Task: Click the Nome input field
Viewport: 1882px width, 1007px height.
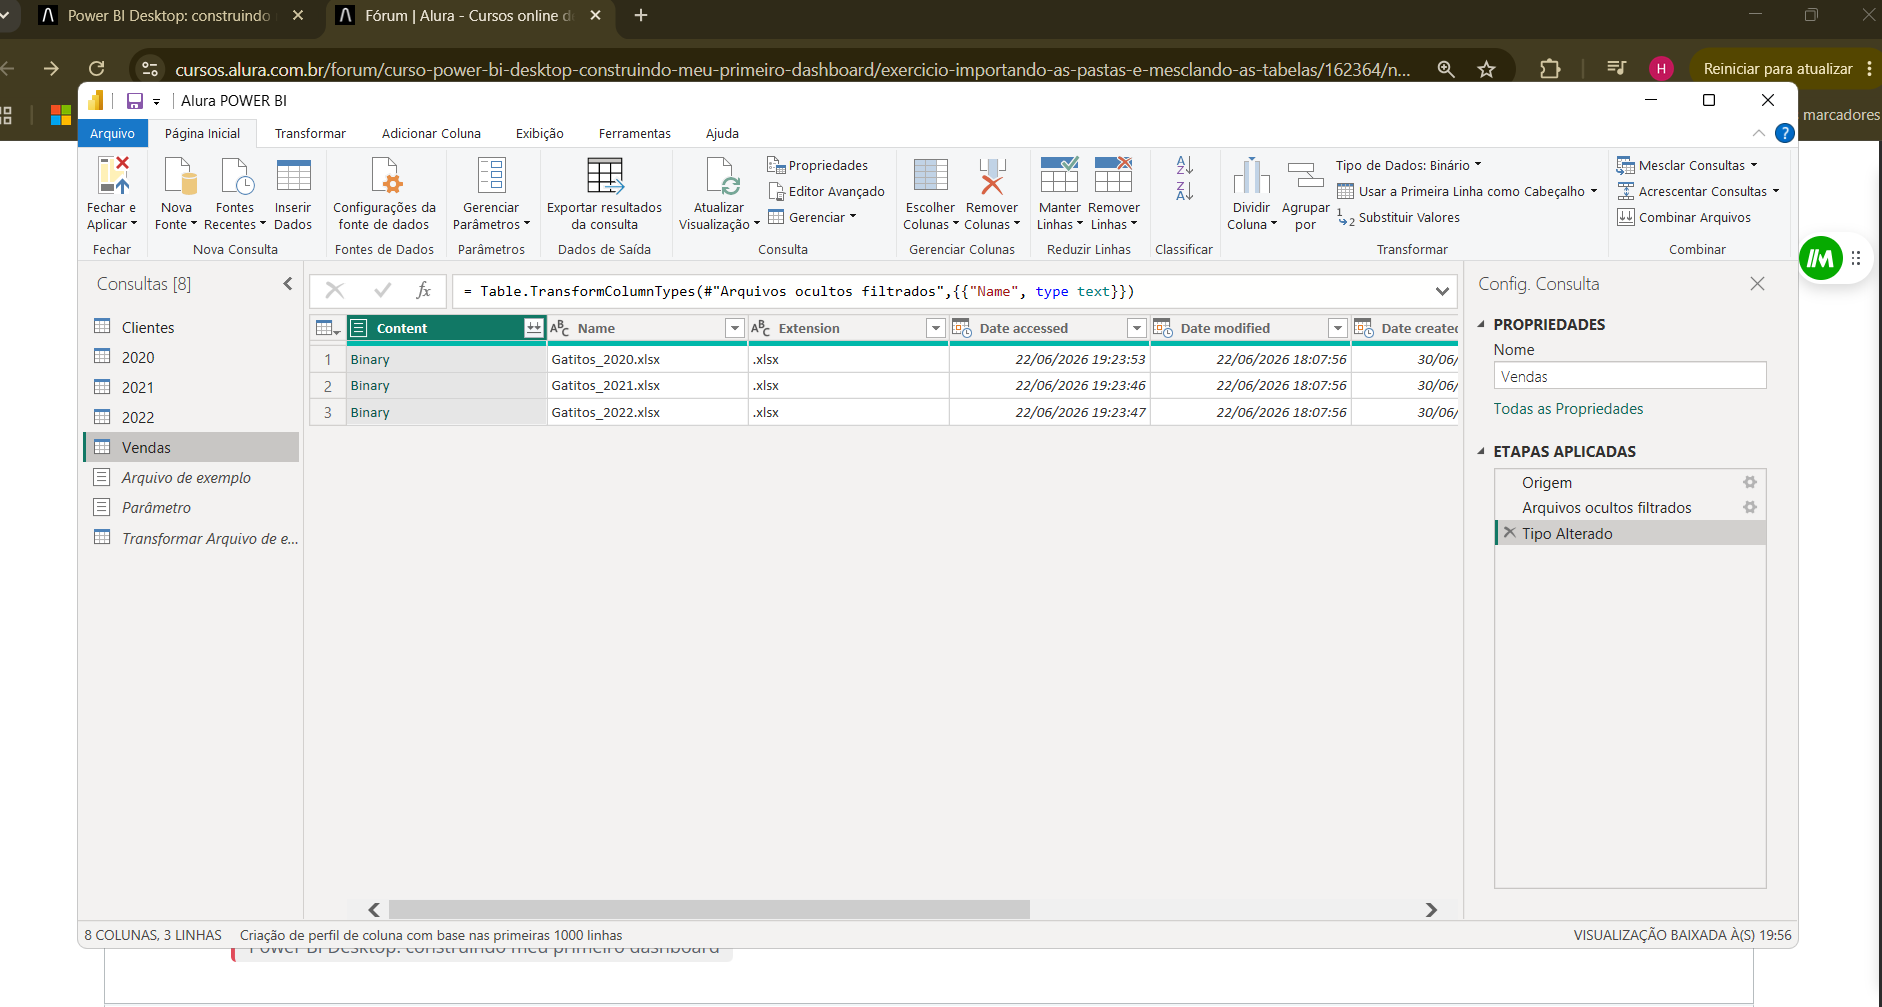Action: click(x=1630, y=376)
